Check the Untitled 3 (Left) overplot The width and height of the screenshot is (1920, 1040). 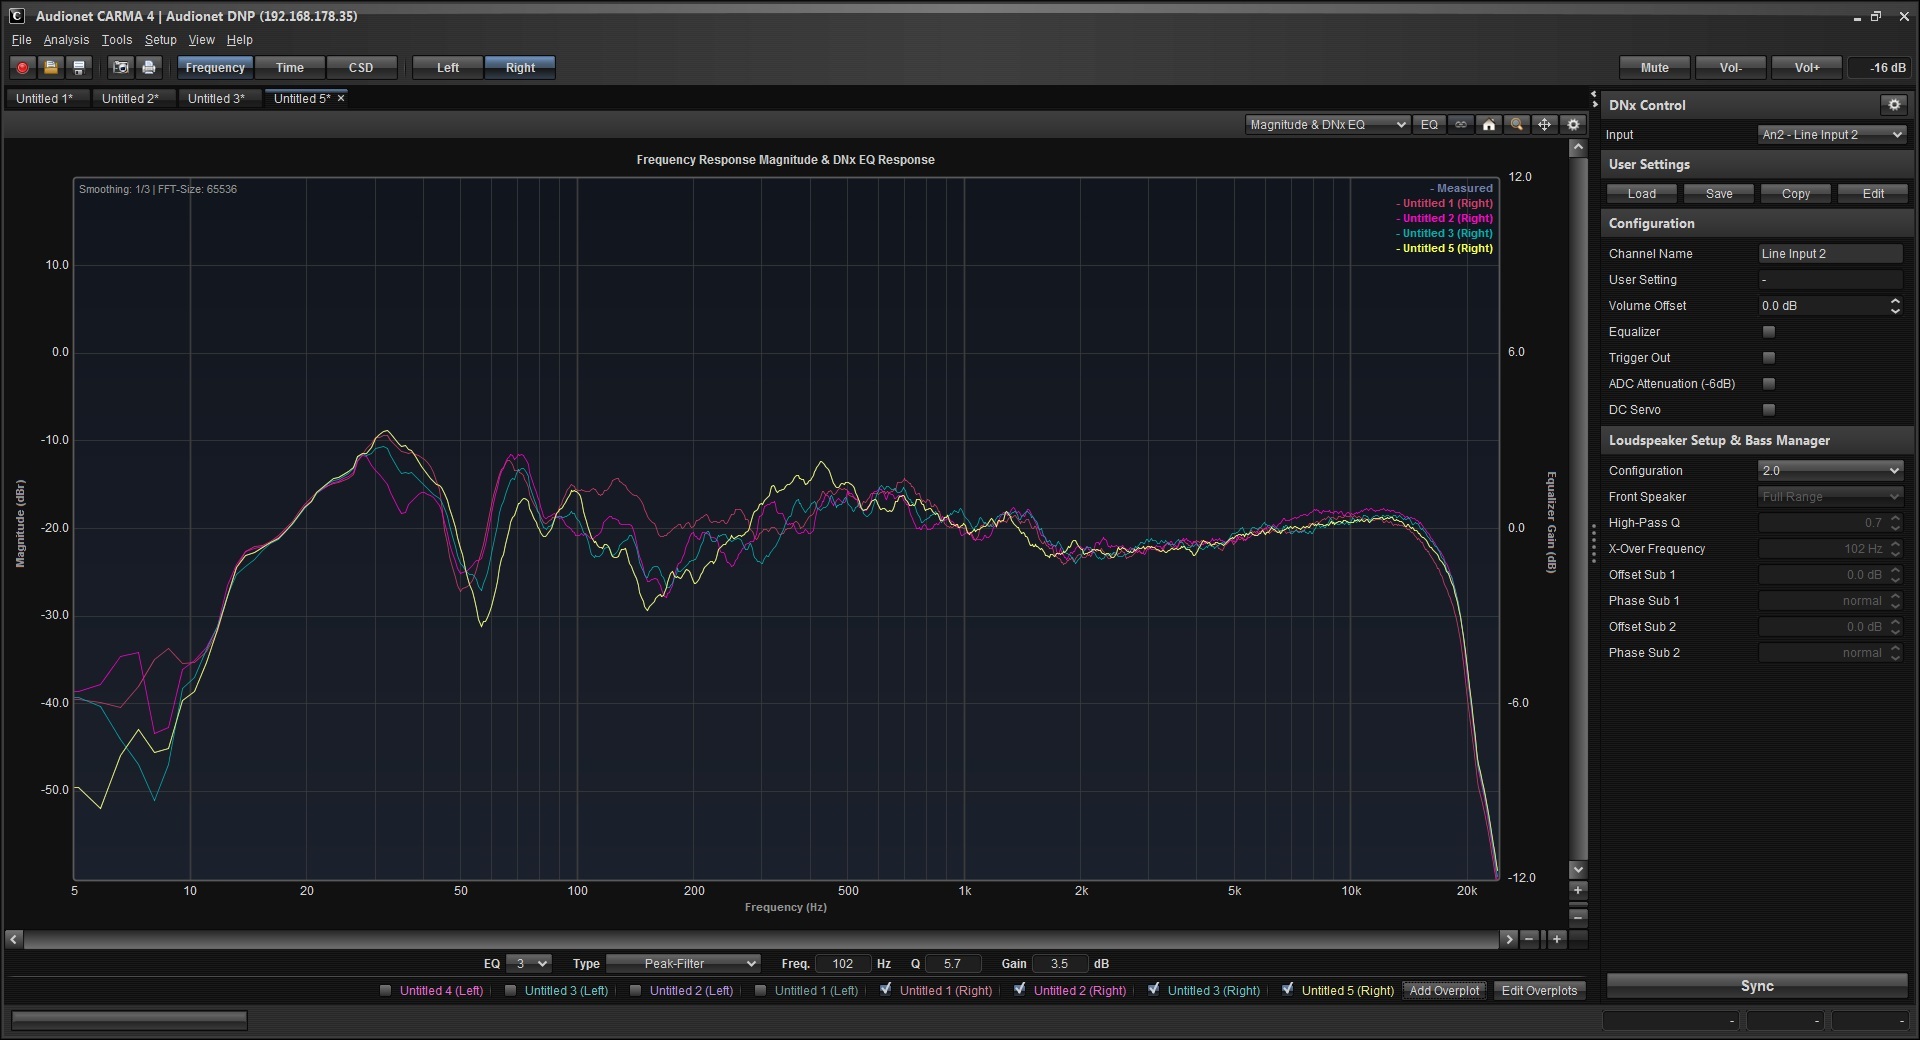click(511, 991)
